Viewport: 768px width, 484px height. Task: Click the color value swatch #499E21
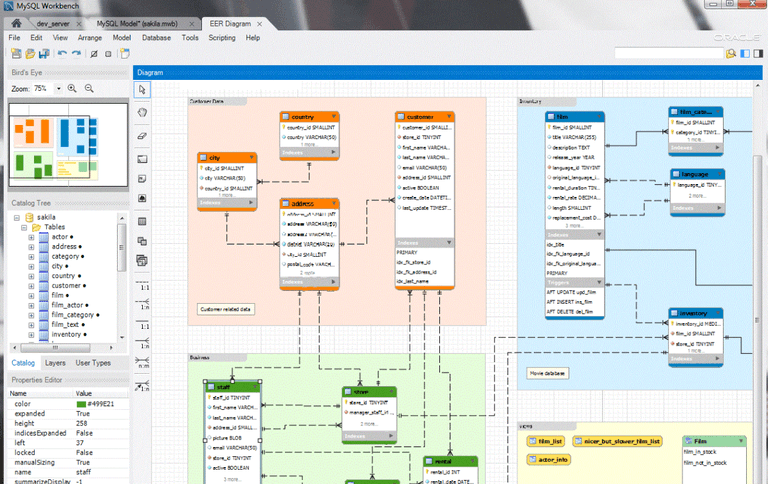[x=81, y=404]
